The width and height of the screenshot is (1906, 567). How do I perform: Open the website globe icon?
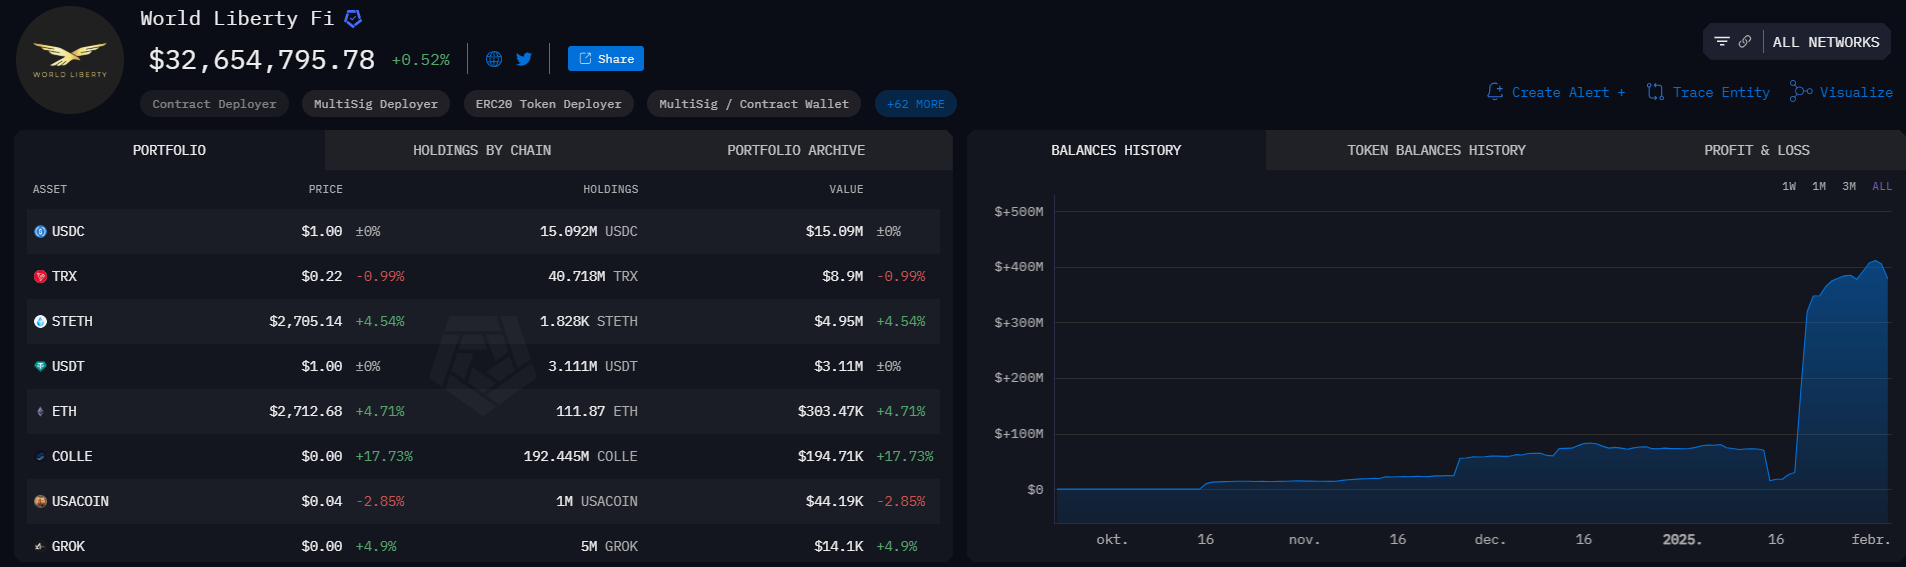[494, 59]
